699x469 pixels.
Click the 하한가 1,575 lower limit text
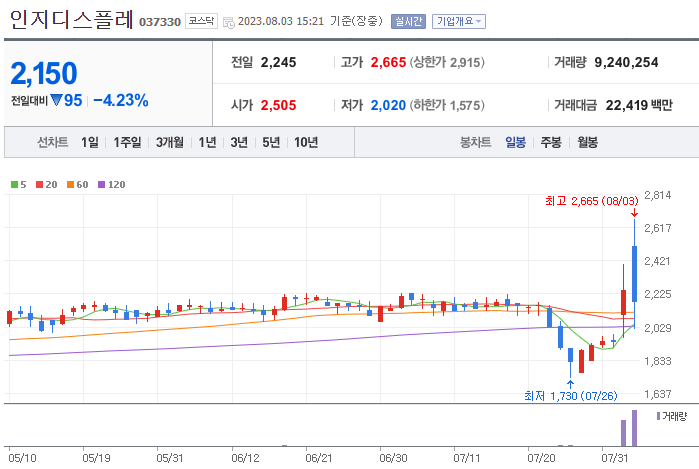[x=447, y=106]
